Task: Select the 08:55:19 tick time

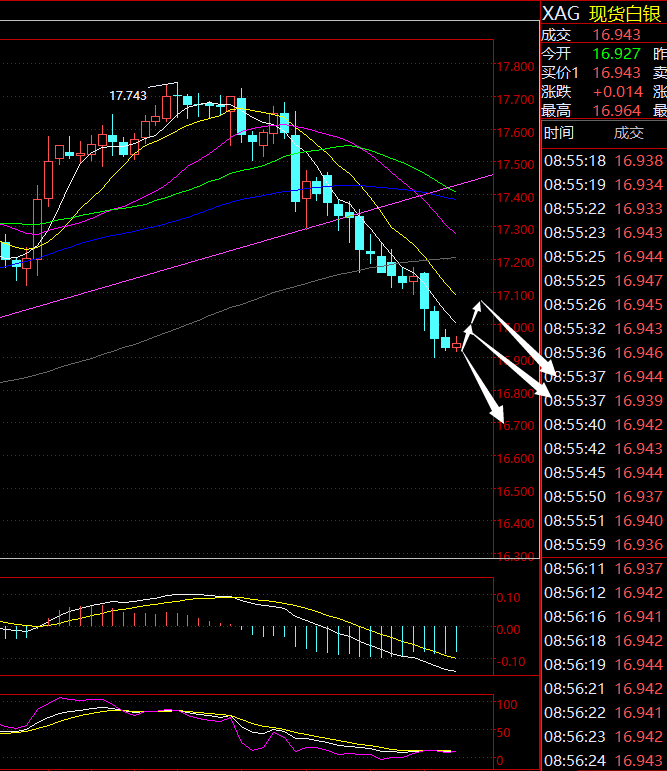Action: (575, 185)
